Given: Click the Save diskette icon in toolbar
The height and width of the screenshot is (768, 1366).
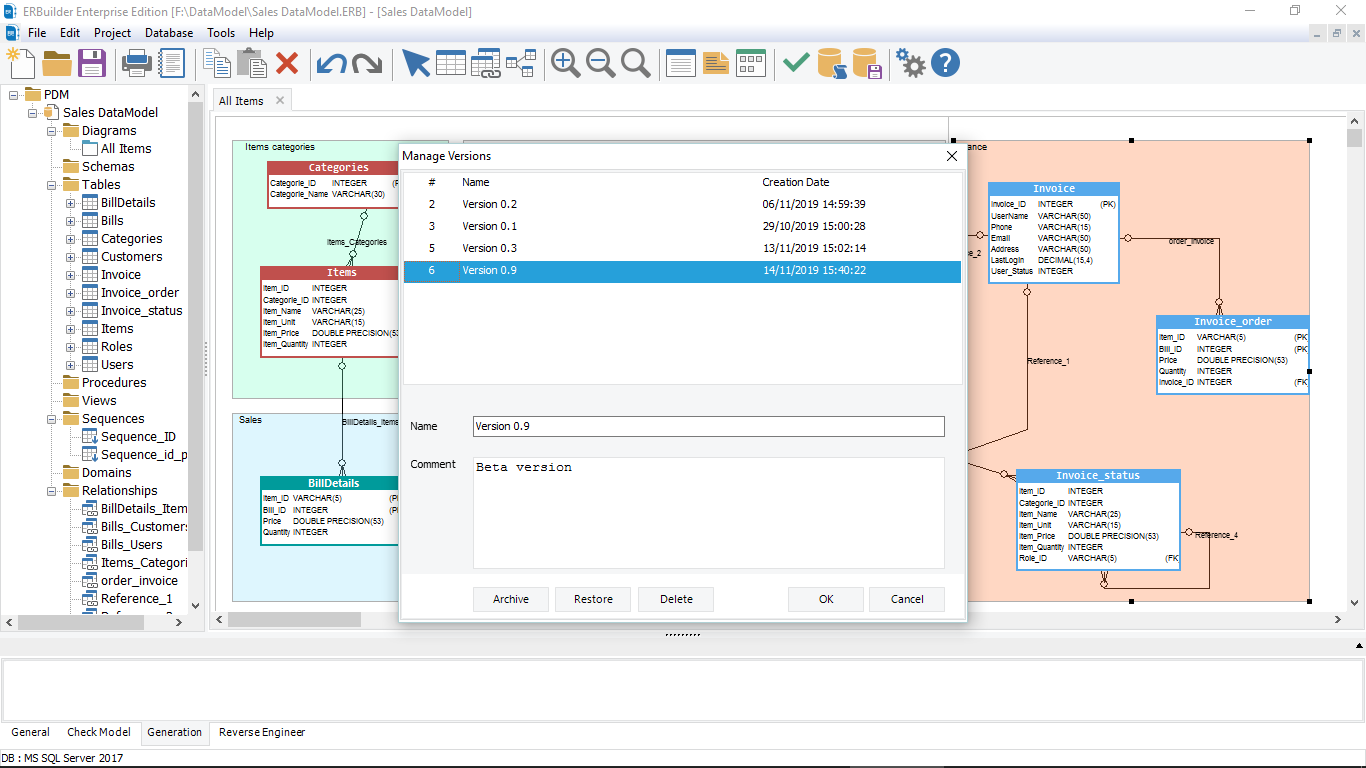Looking at the screenshot, I should (92, 63).
